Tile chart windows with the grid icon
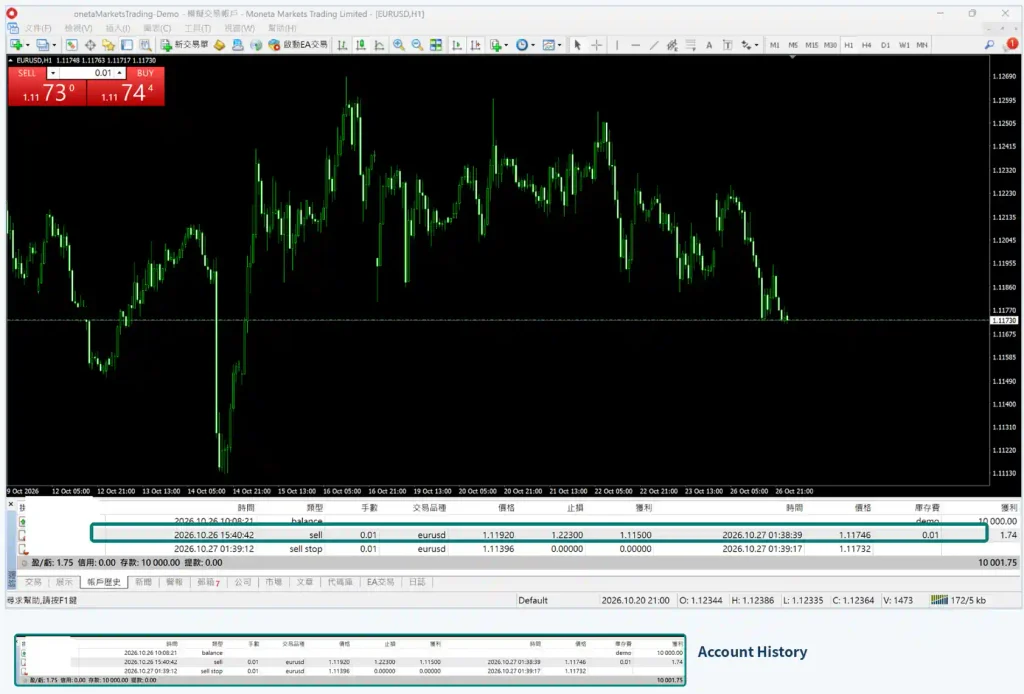 436,45
